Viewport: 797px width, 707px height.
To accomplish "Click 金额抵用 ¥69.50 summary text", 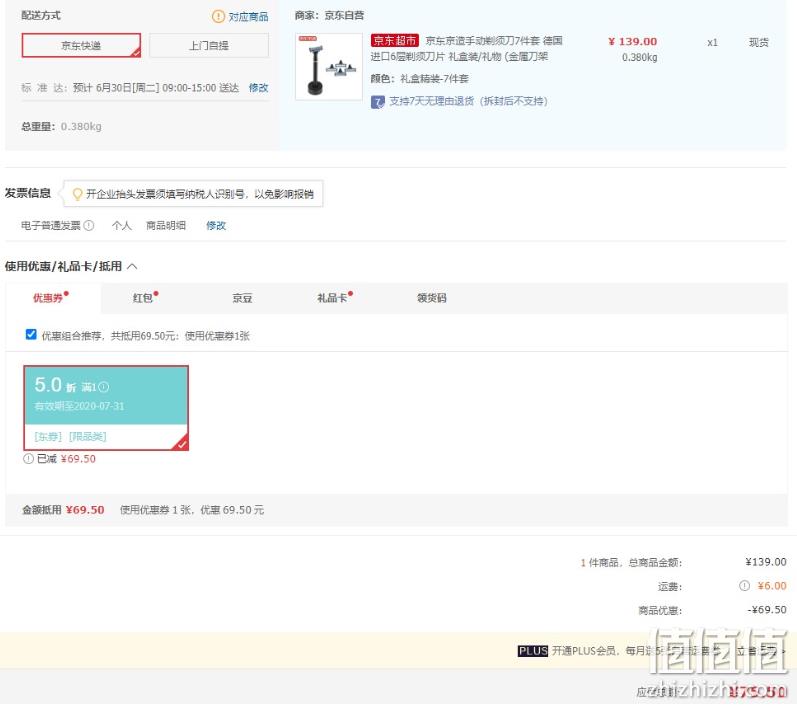I will tap(63, 510).
